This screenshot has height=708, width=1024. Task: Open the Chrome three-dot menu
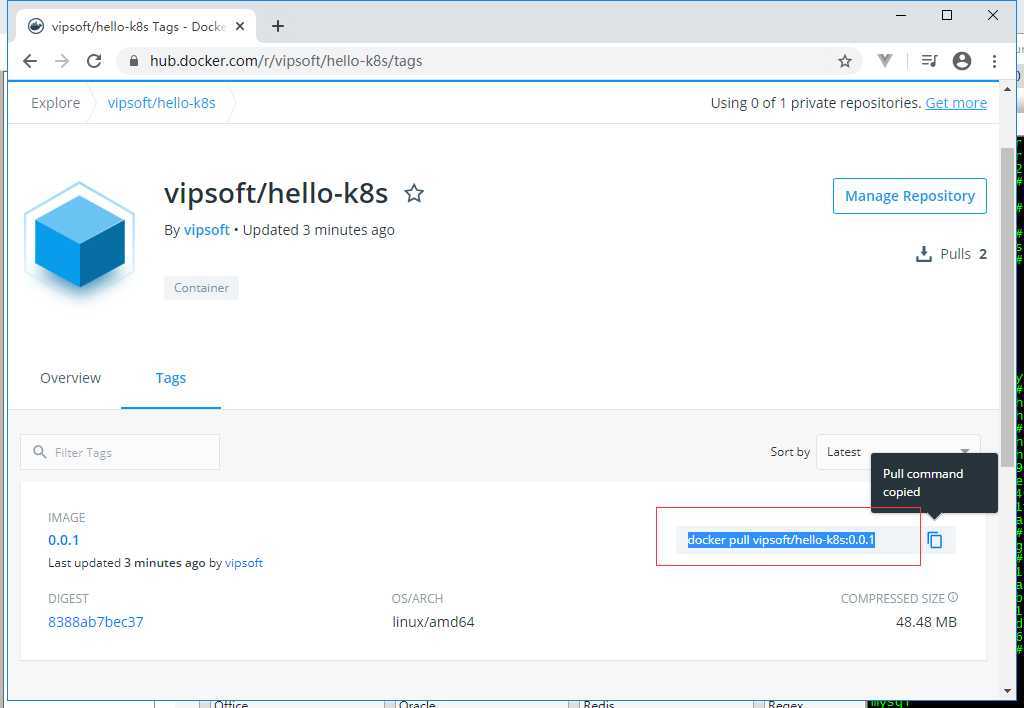pos(994,61)
